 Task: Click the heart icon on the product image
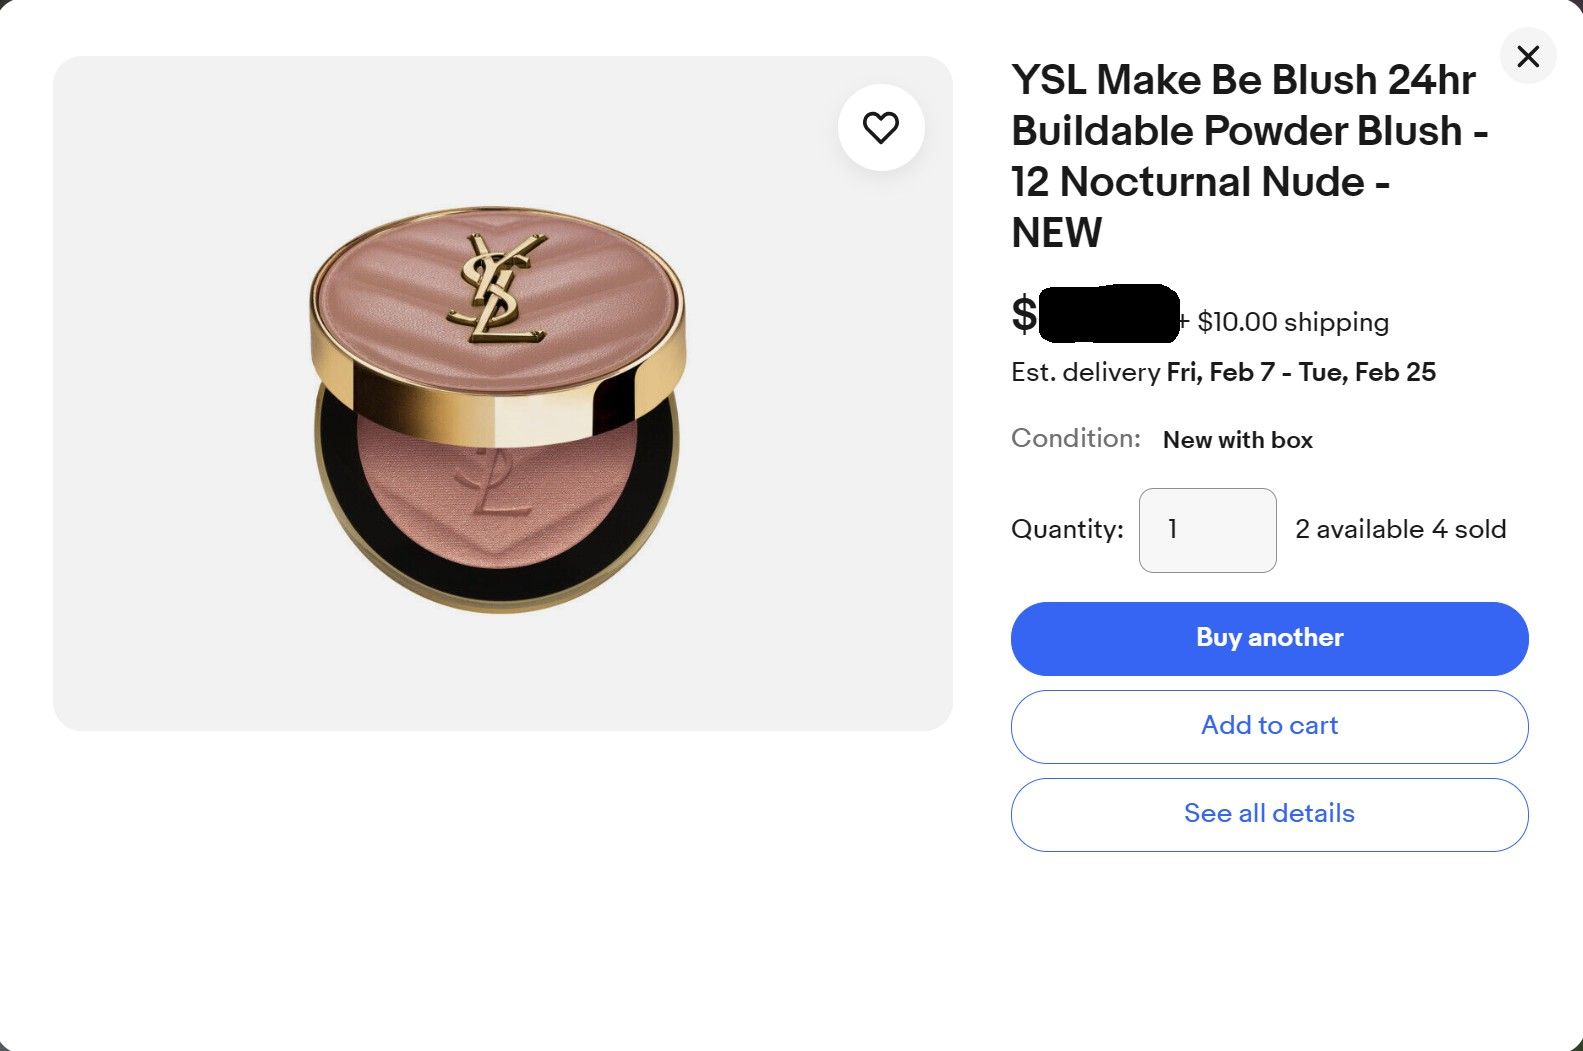881,127
